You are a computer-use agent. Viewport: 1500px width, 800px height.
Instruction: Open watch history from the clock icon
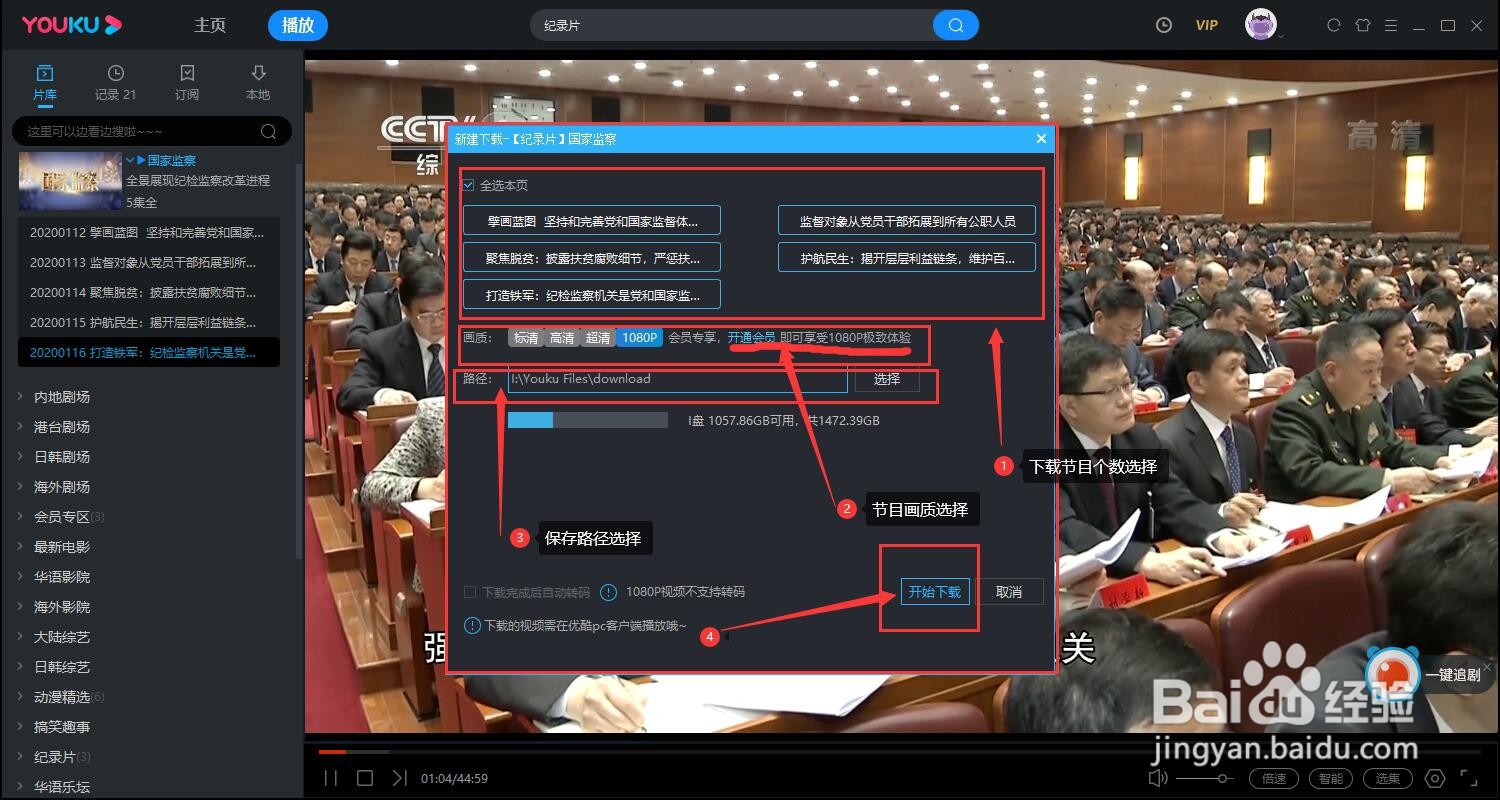[1163, 24]
